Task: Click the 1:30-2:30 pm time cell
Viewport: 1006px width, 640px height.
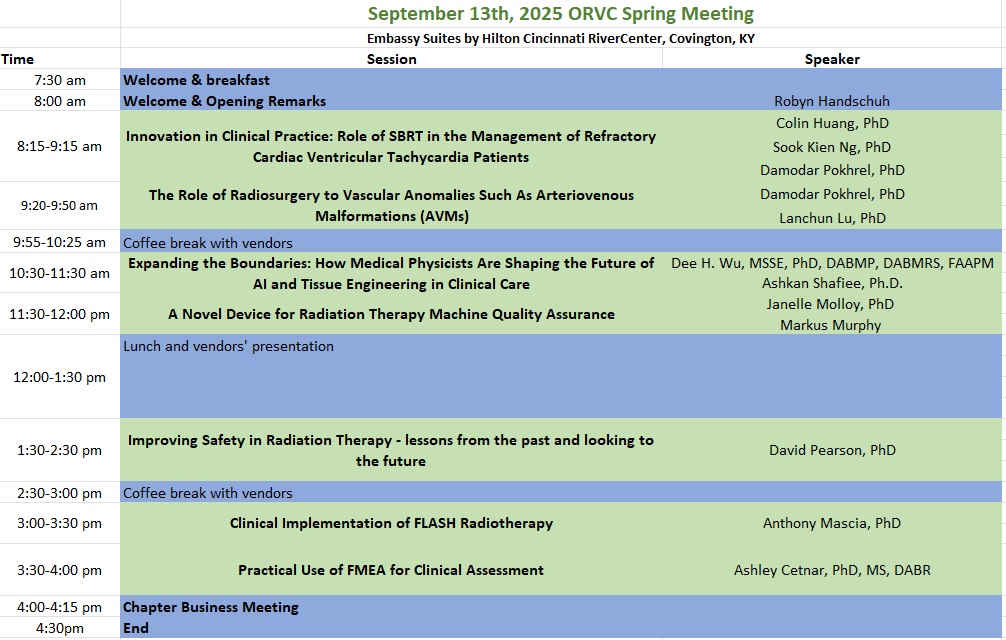Action: 60,450
